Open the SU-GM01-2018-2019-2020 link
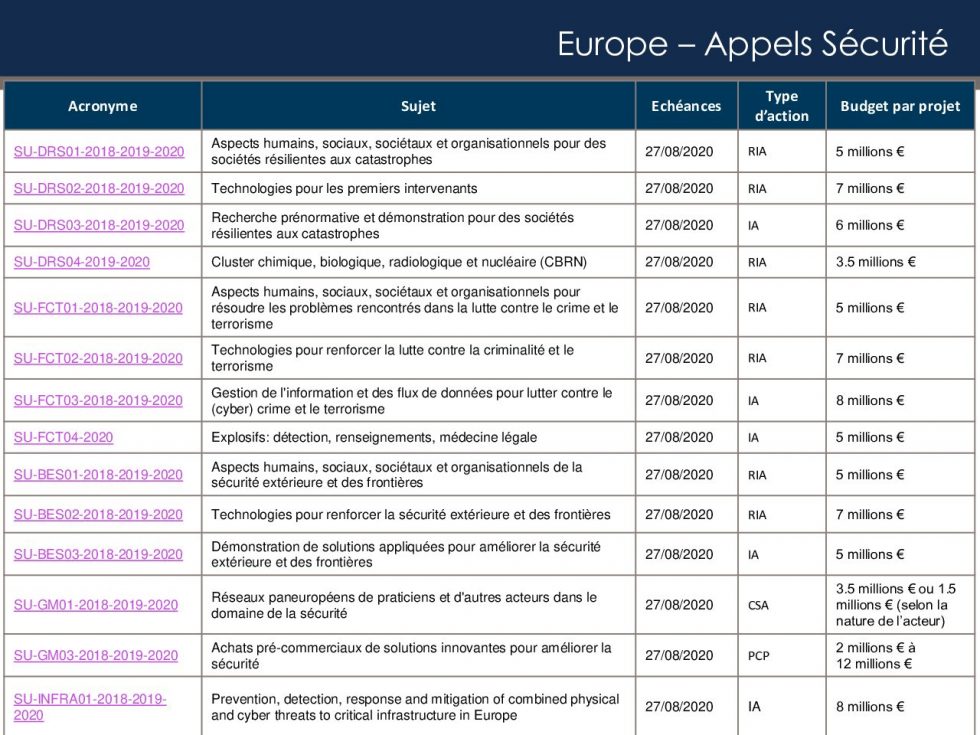 96,605
